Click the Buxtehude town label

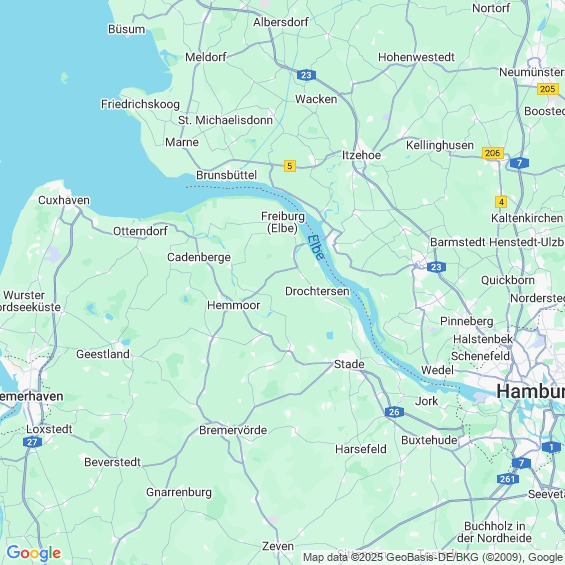click(429, 440)
